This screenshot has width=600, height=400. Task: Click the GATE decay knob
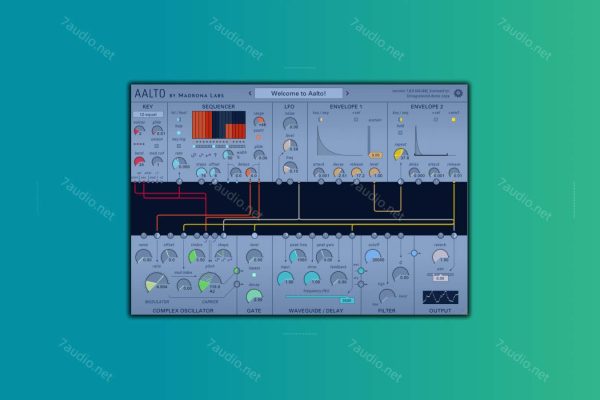254,296
